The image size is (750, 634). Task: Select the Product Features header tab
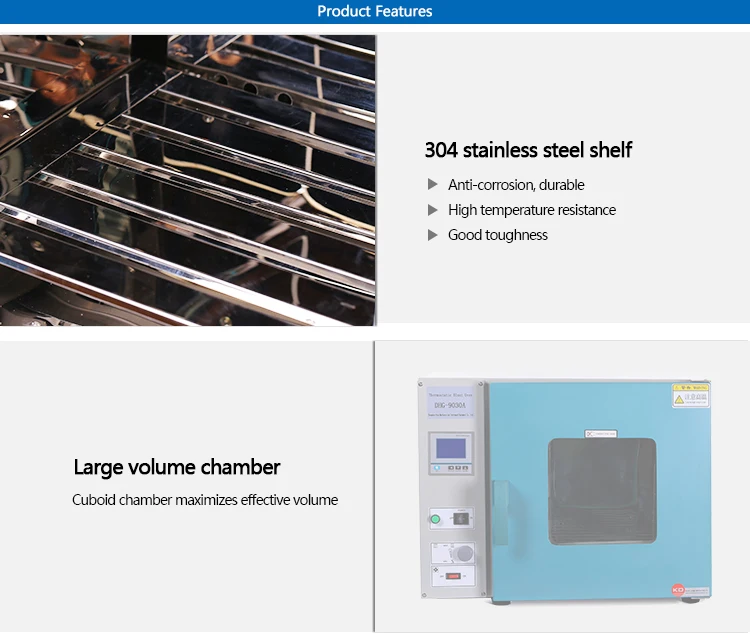[x=375, y=12]
